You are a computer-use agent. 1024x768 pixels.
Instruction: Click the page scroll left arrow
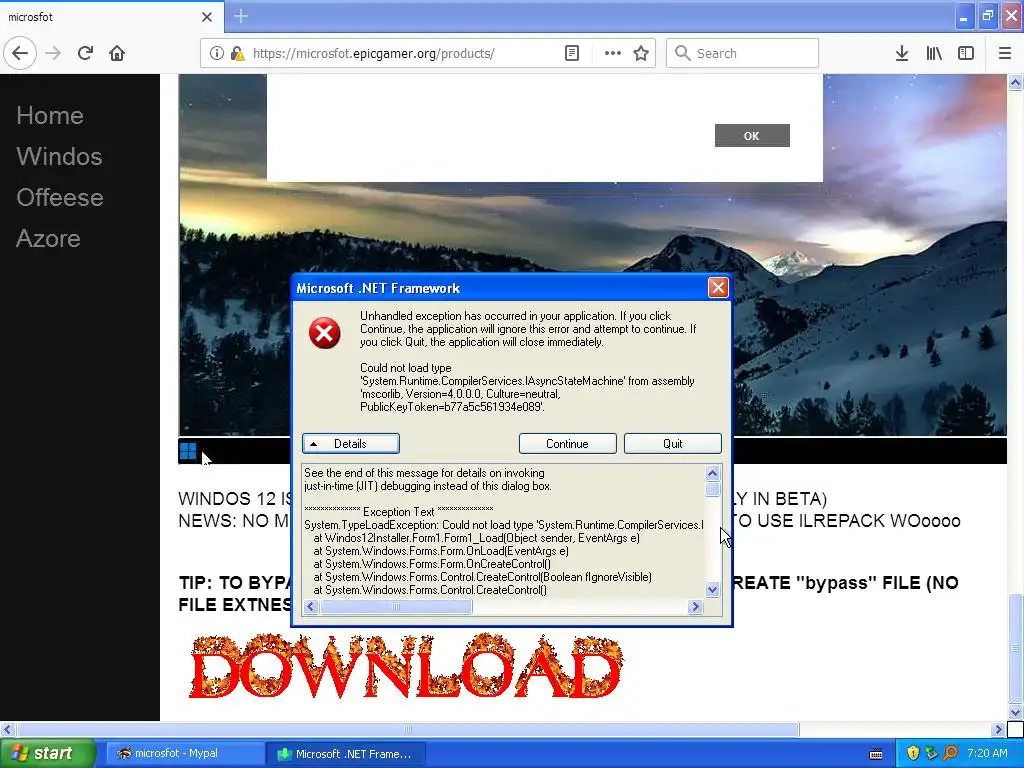click(7, 729)
